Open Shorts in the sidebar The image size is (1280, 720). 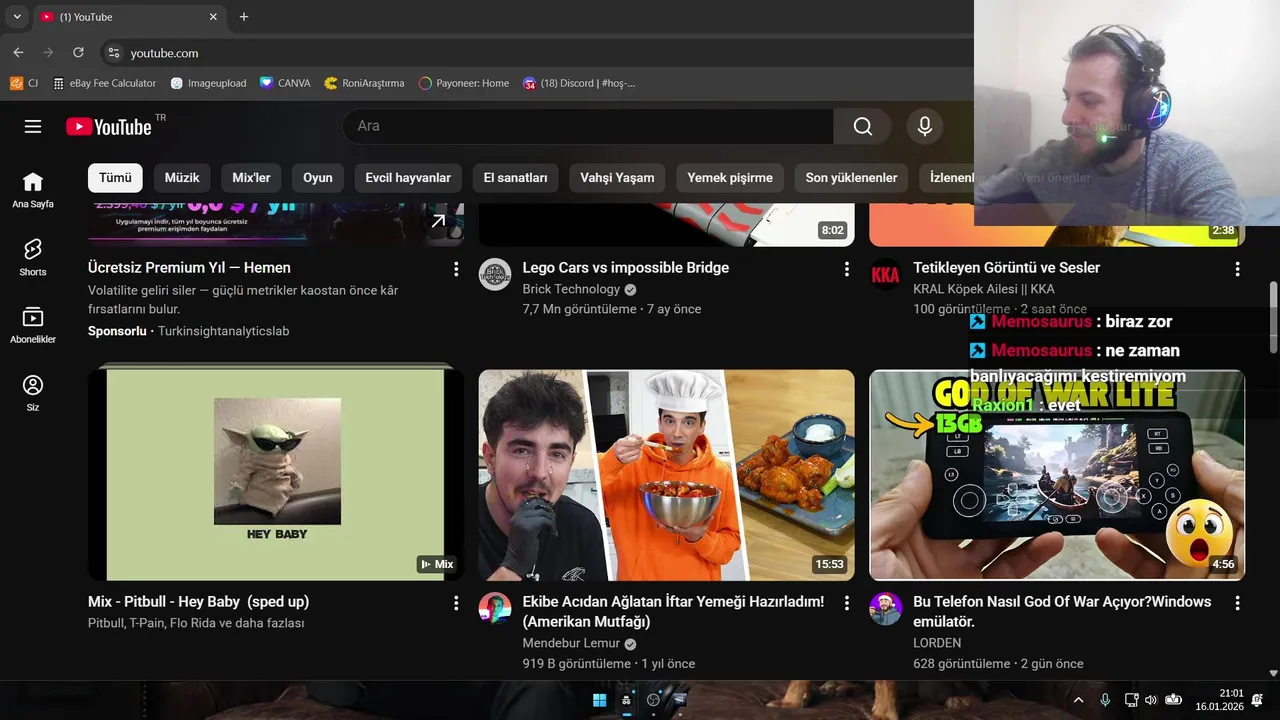tap(33, 258)
